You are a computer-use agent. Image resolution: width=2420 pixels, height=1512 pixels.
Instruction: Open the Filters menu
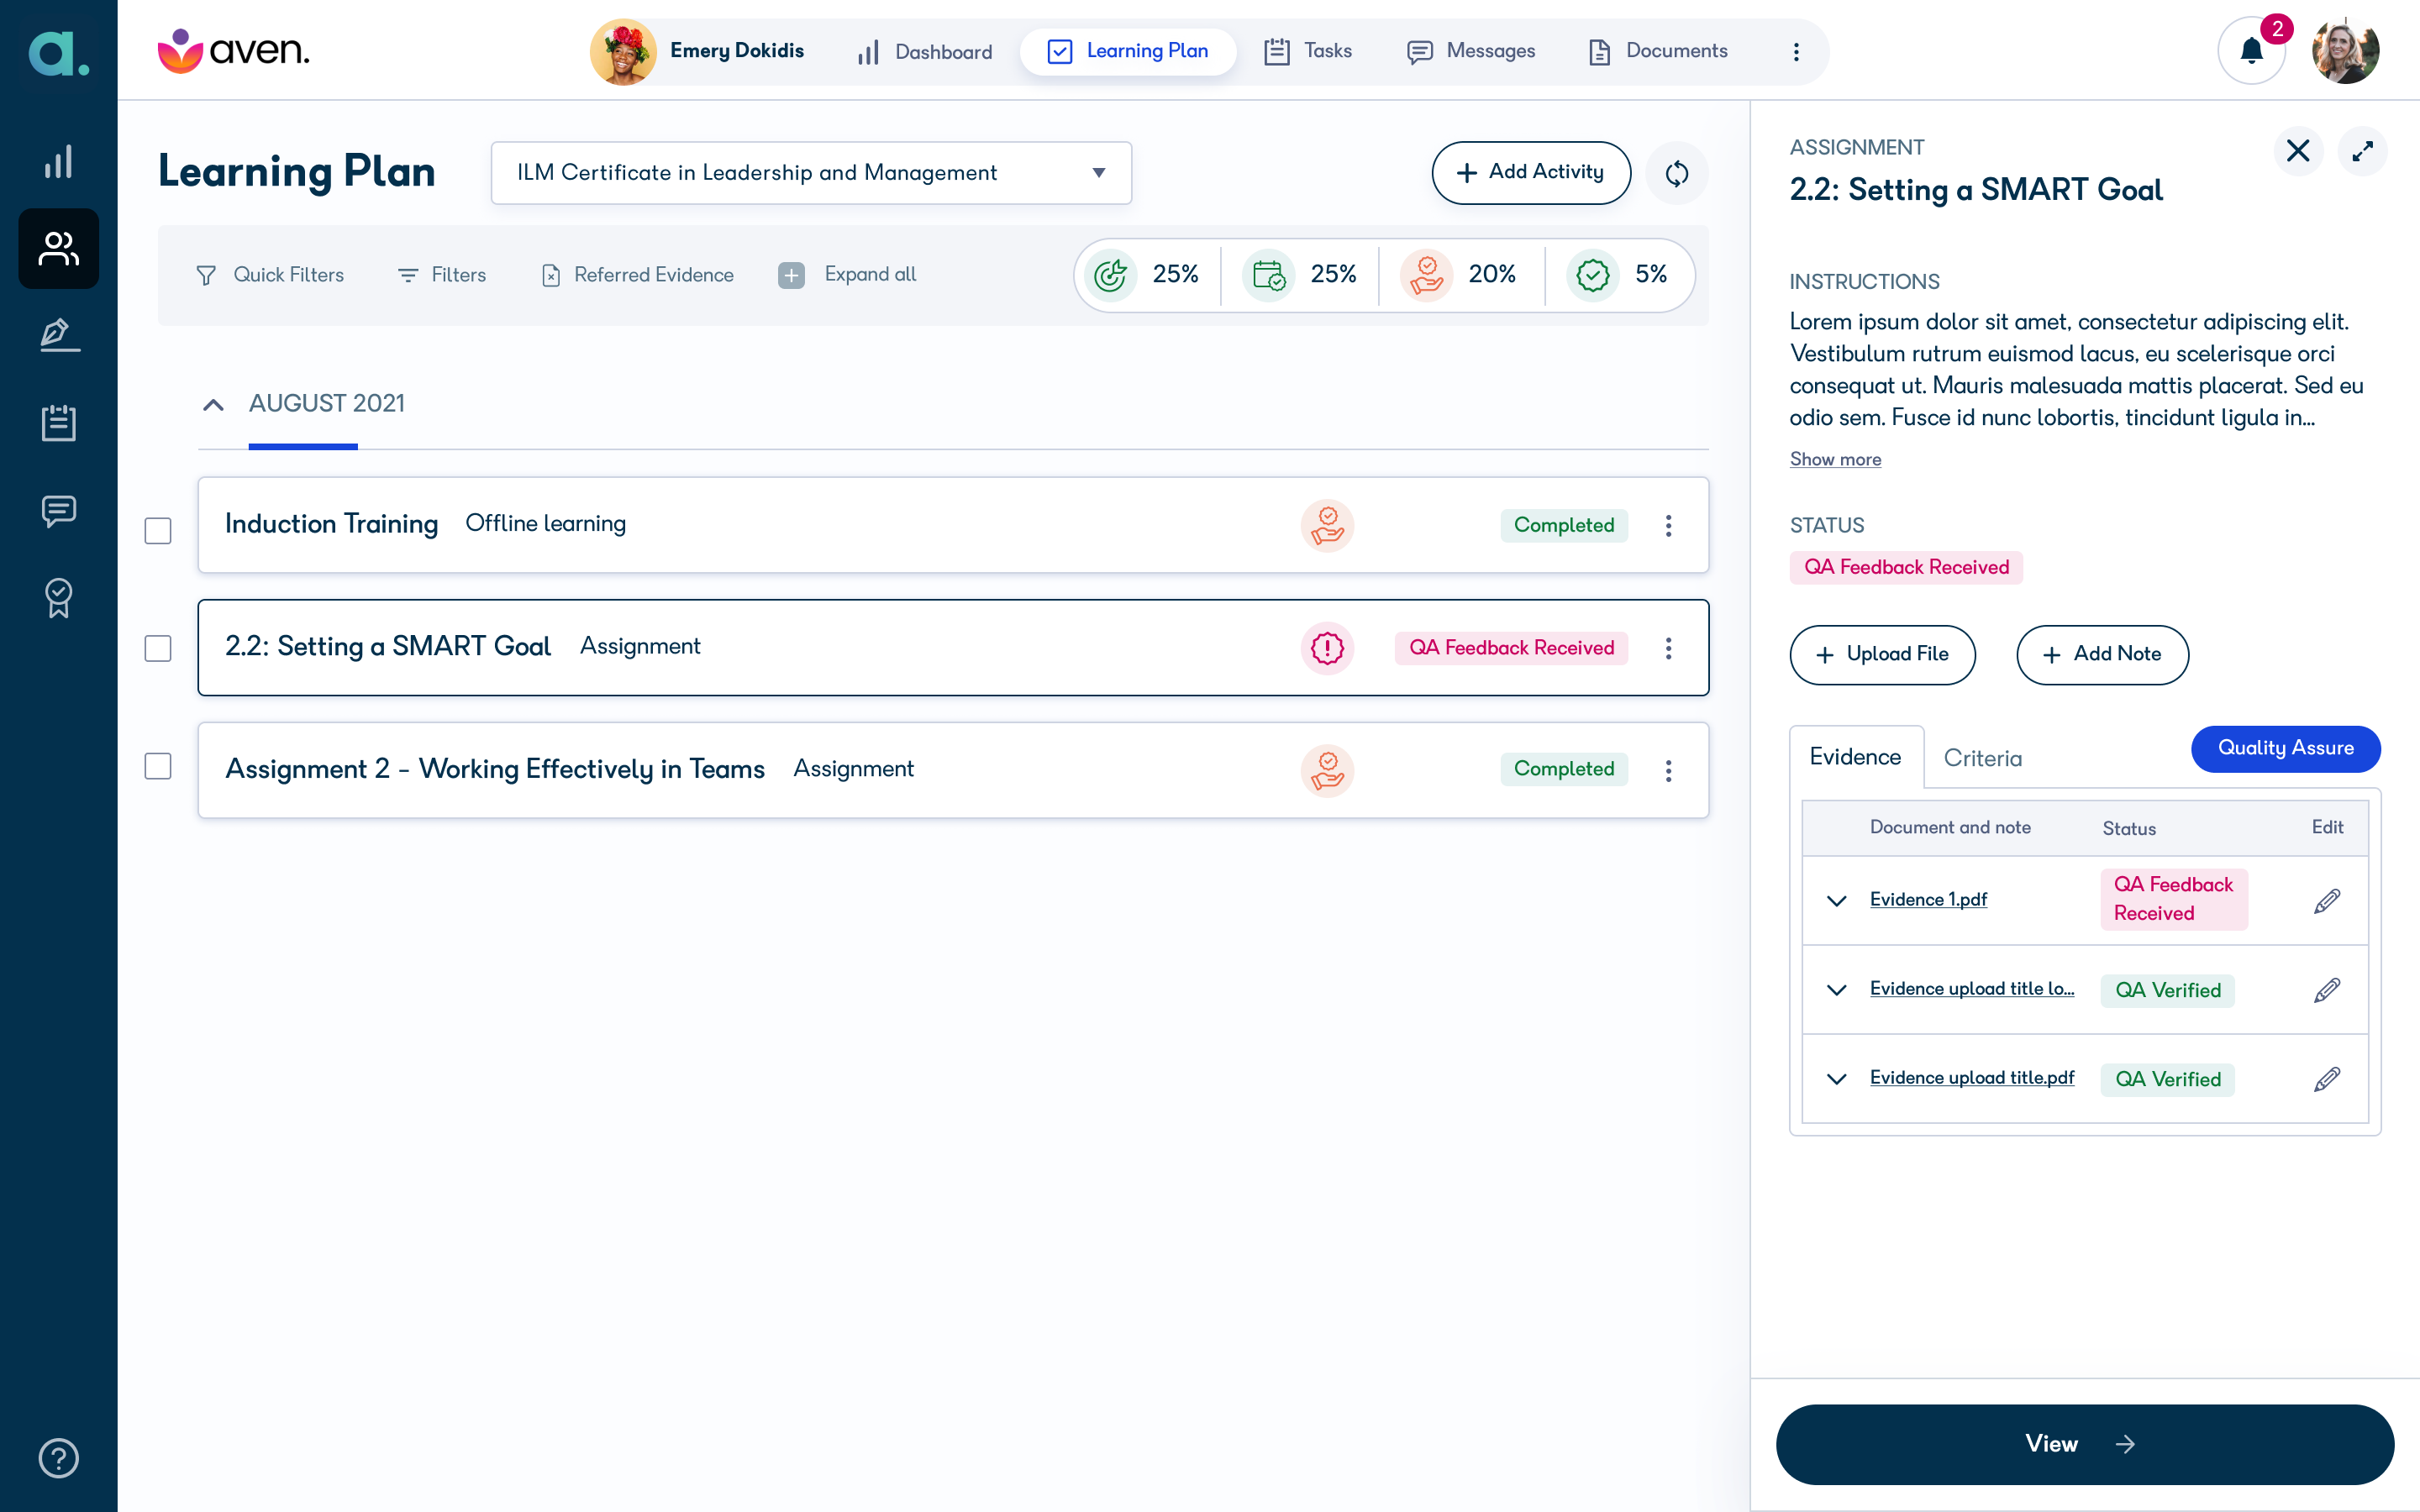click(x=441, y=274)
